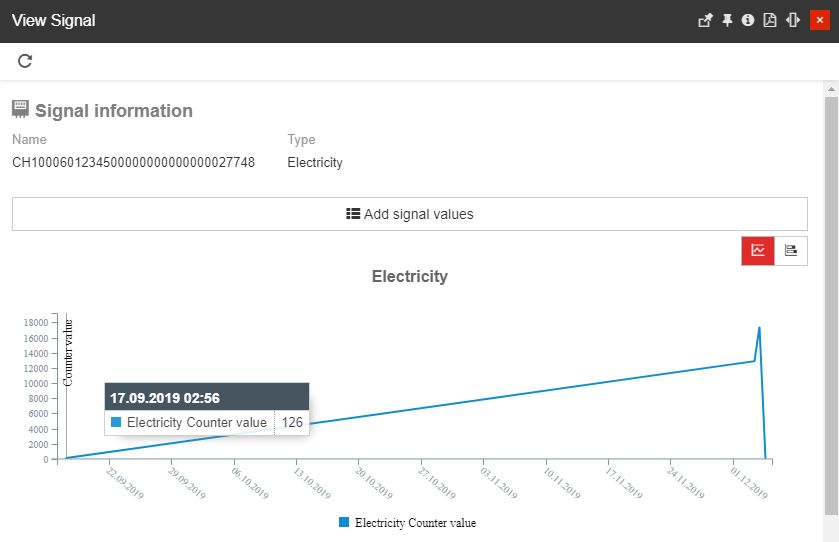Show the info icon details

(748, 21)
